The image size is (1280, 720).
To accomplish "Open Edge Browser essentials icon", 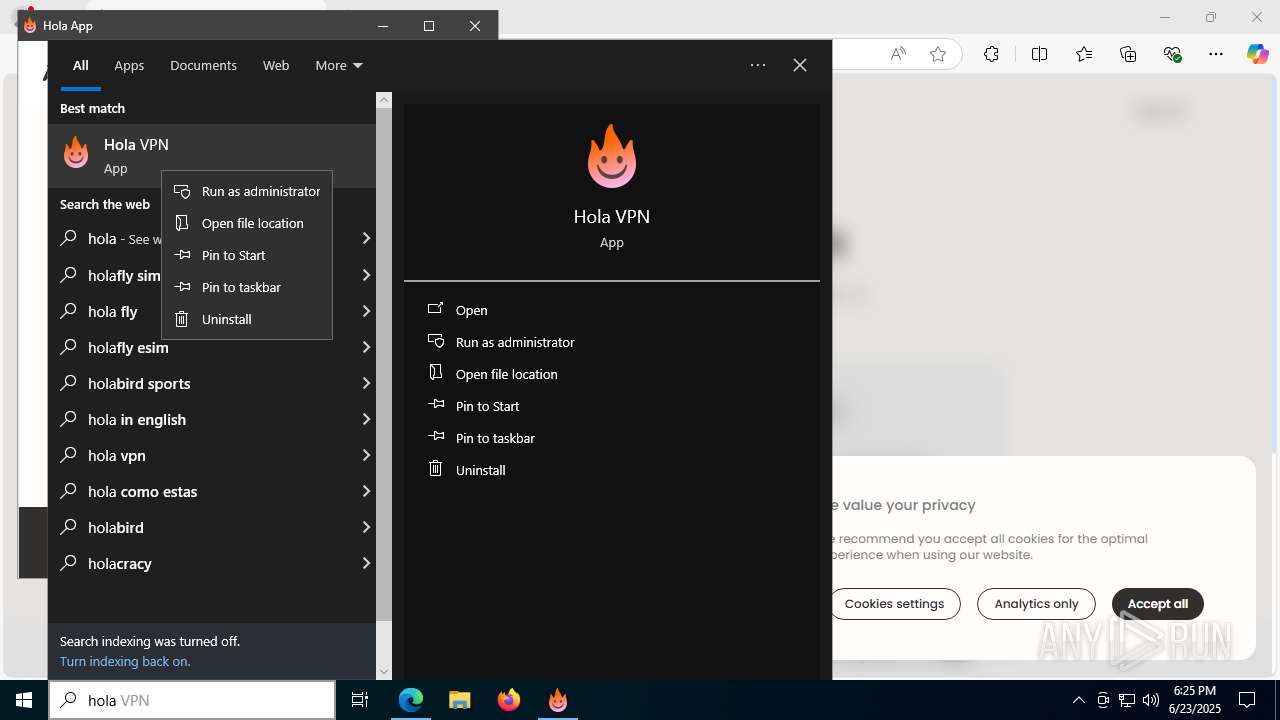I will pos(1173,54).
